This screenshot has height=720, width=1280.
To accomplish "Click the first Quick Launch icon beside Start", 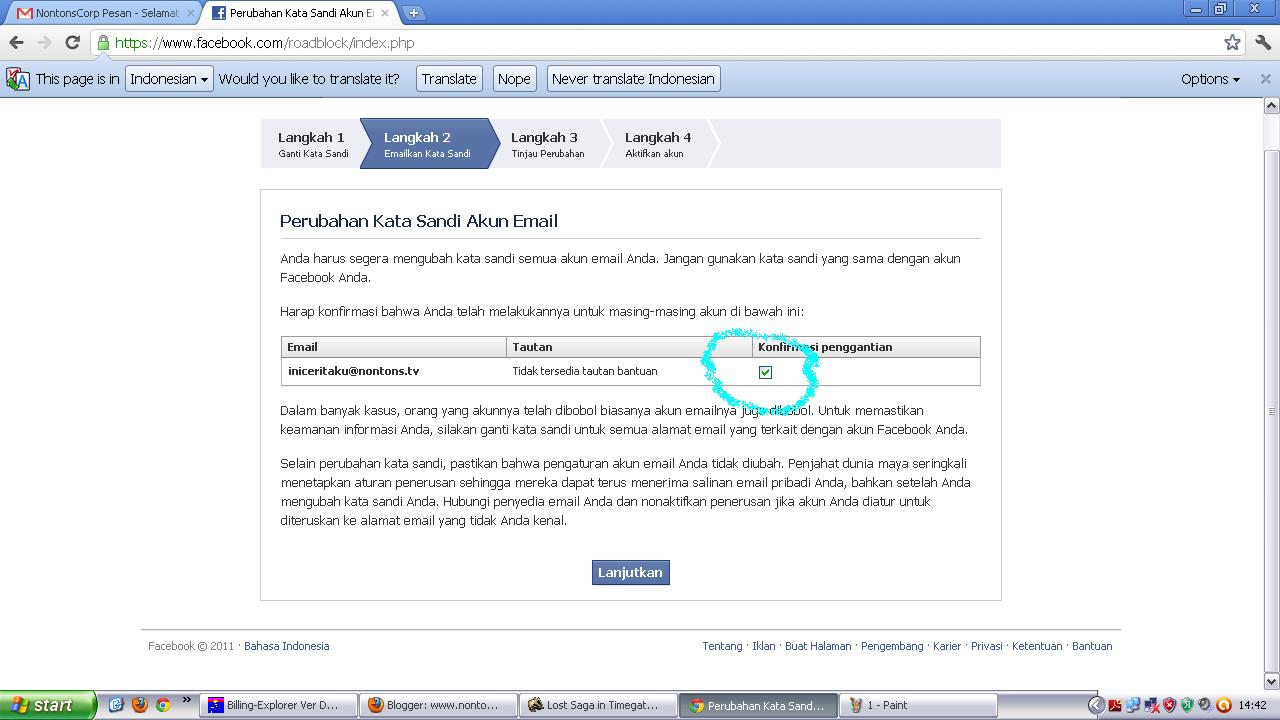I will 116,705.
